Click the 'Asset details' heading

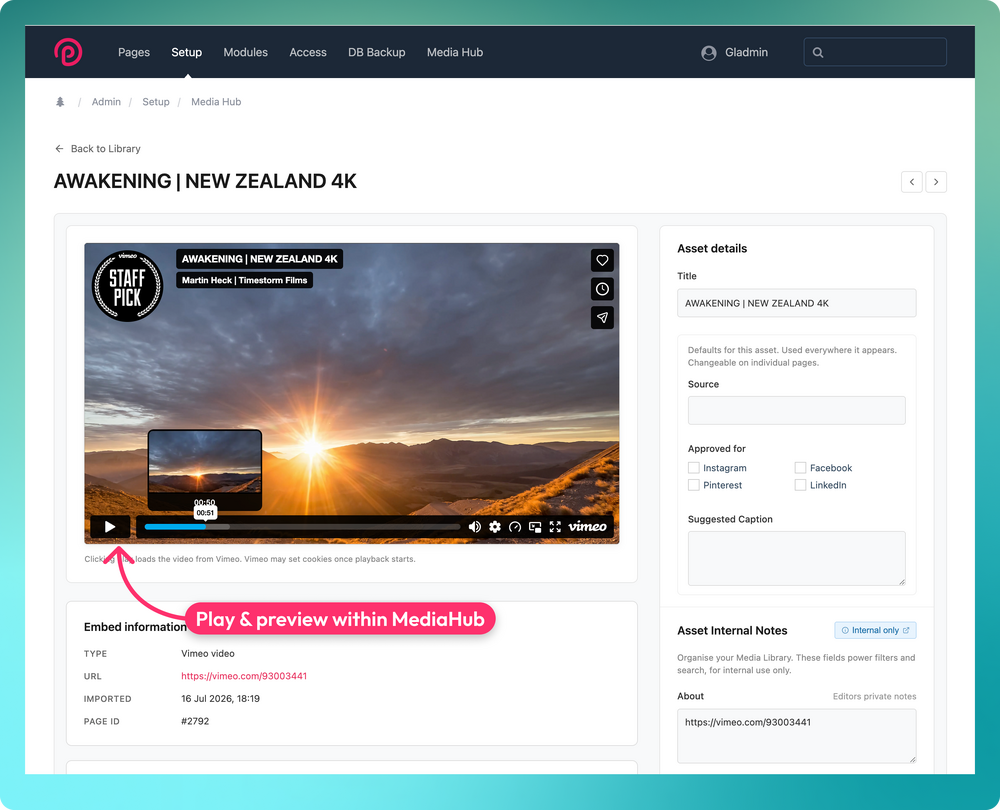coord(712,249)
